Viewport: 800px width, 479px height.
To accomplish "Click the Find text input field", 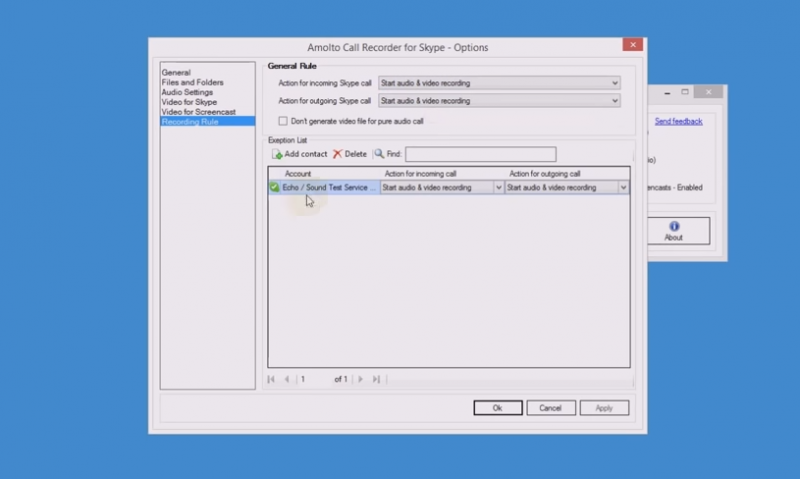I will [480, 154].
